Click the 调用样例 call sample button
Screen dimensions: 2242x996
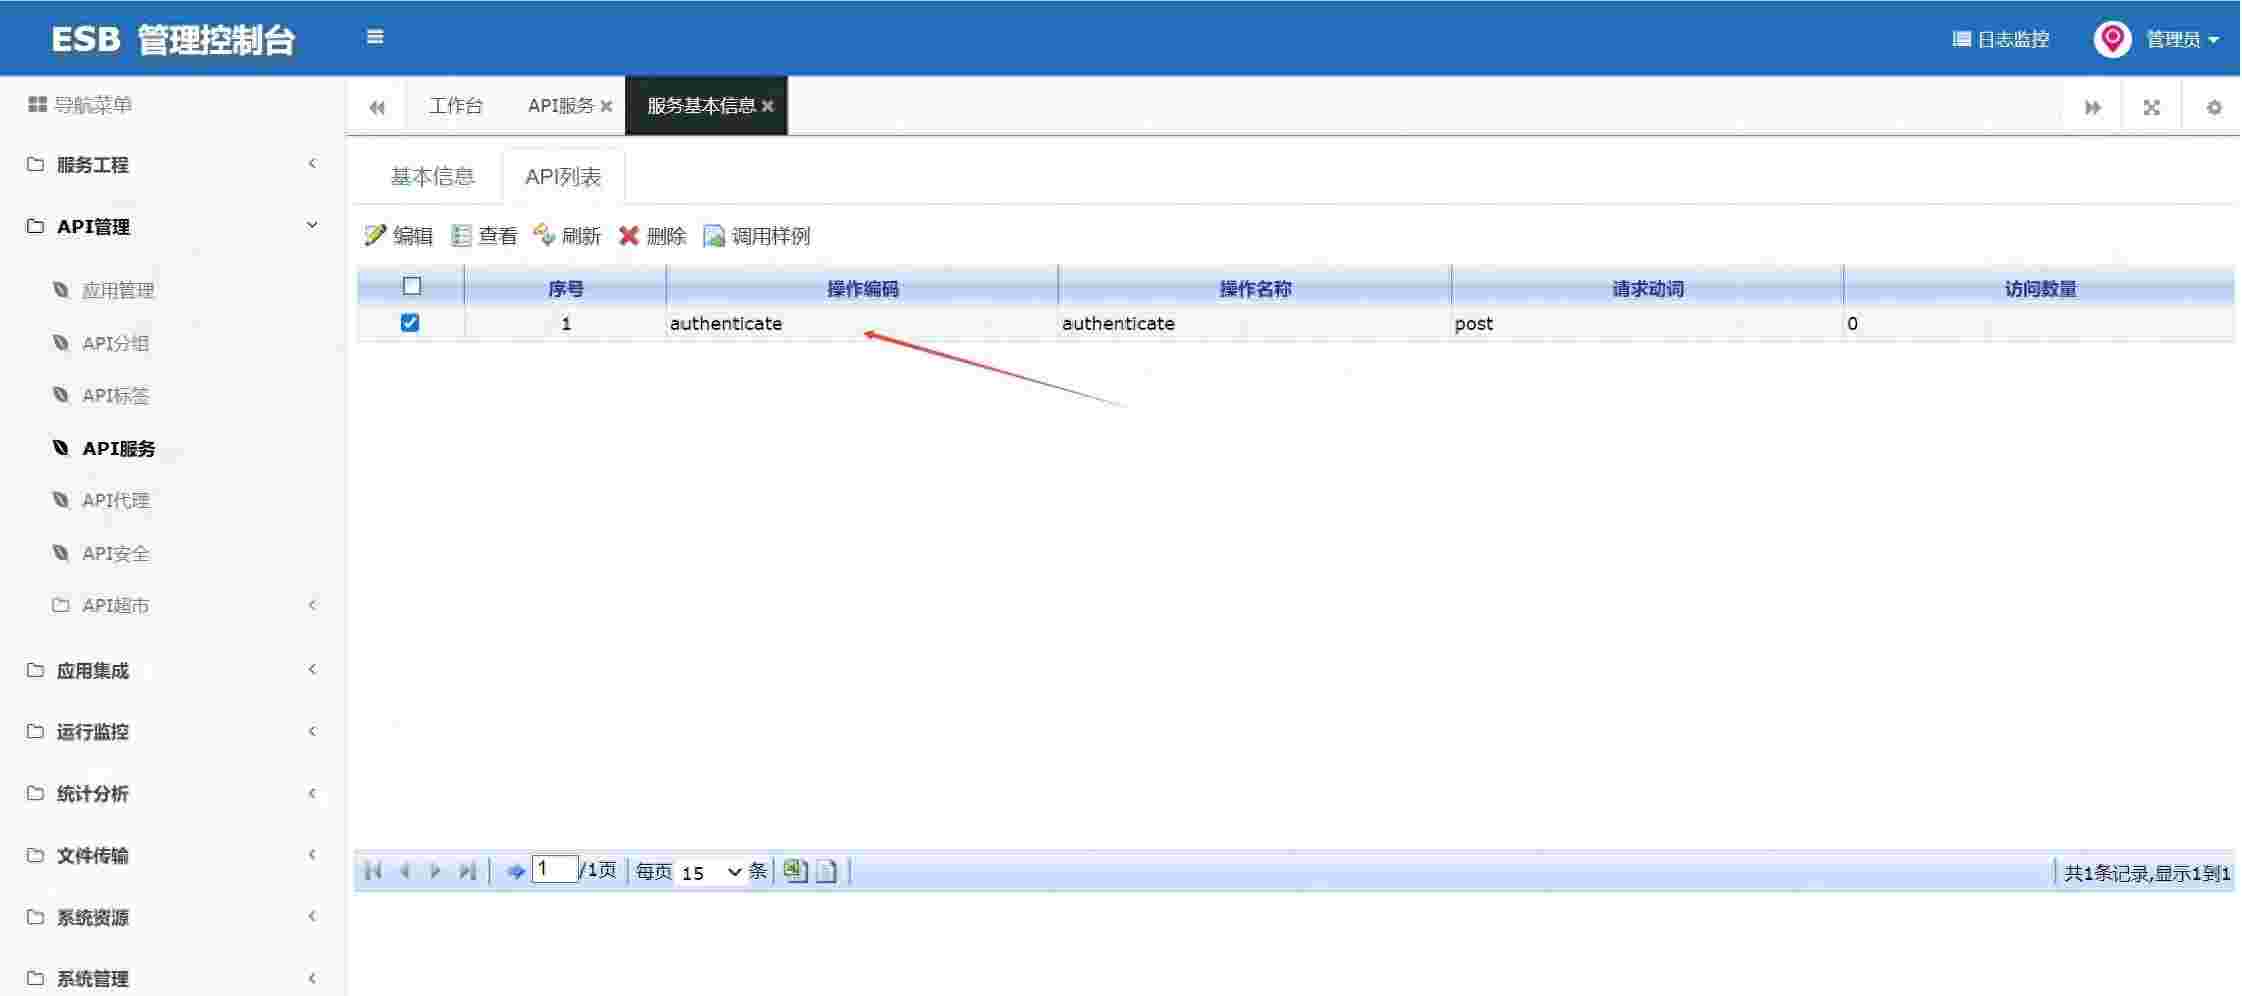[x=756, y=236]
